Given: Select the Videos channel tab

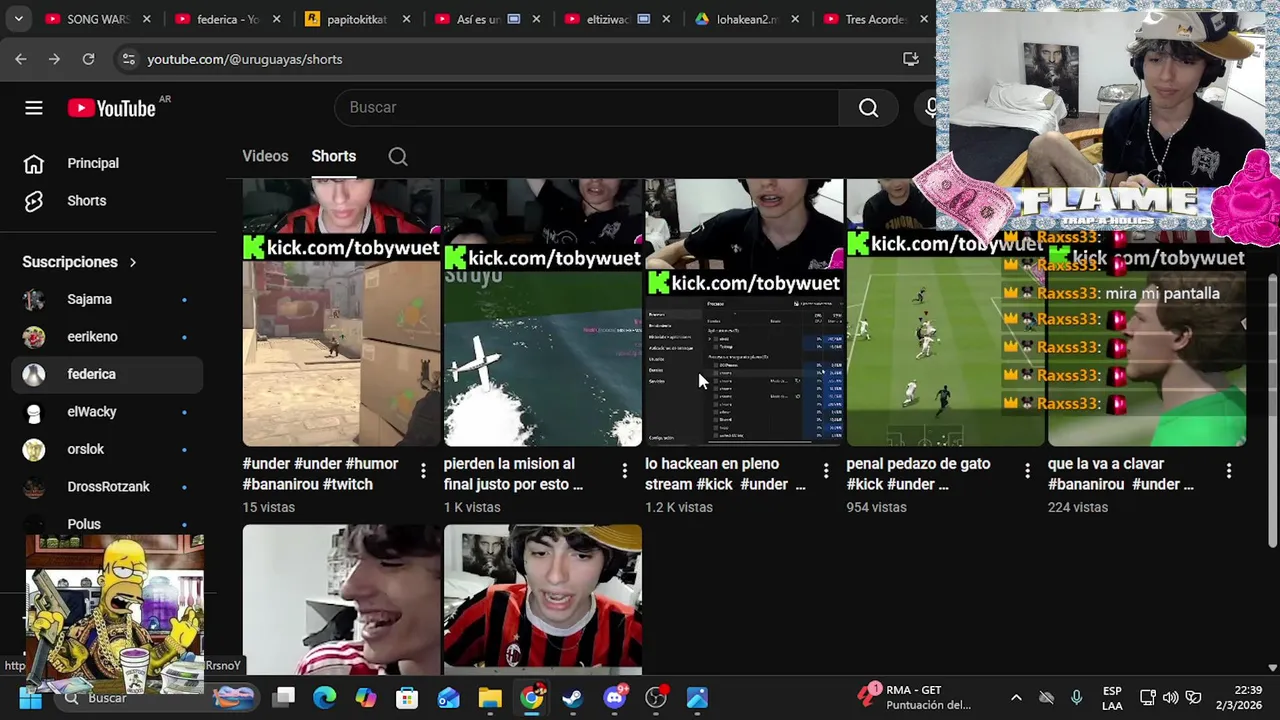Looking at the screenshot, I should [265, 156].
